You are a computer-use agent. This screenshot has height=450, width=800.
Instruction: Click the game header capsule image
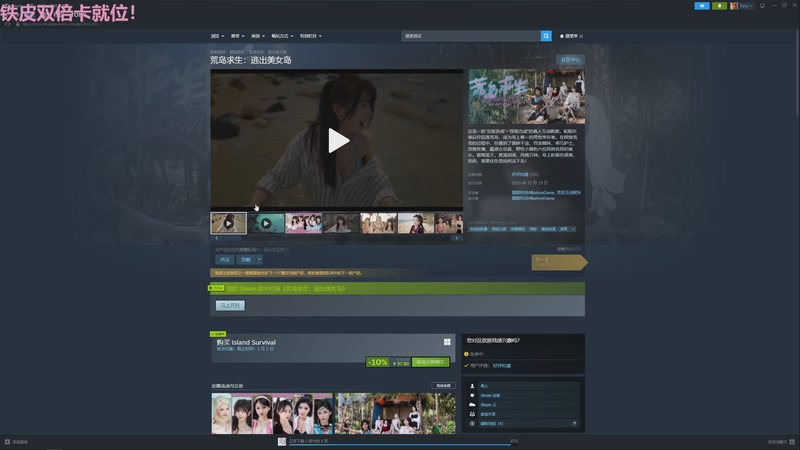(527, 96)
